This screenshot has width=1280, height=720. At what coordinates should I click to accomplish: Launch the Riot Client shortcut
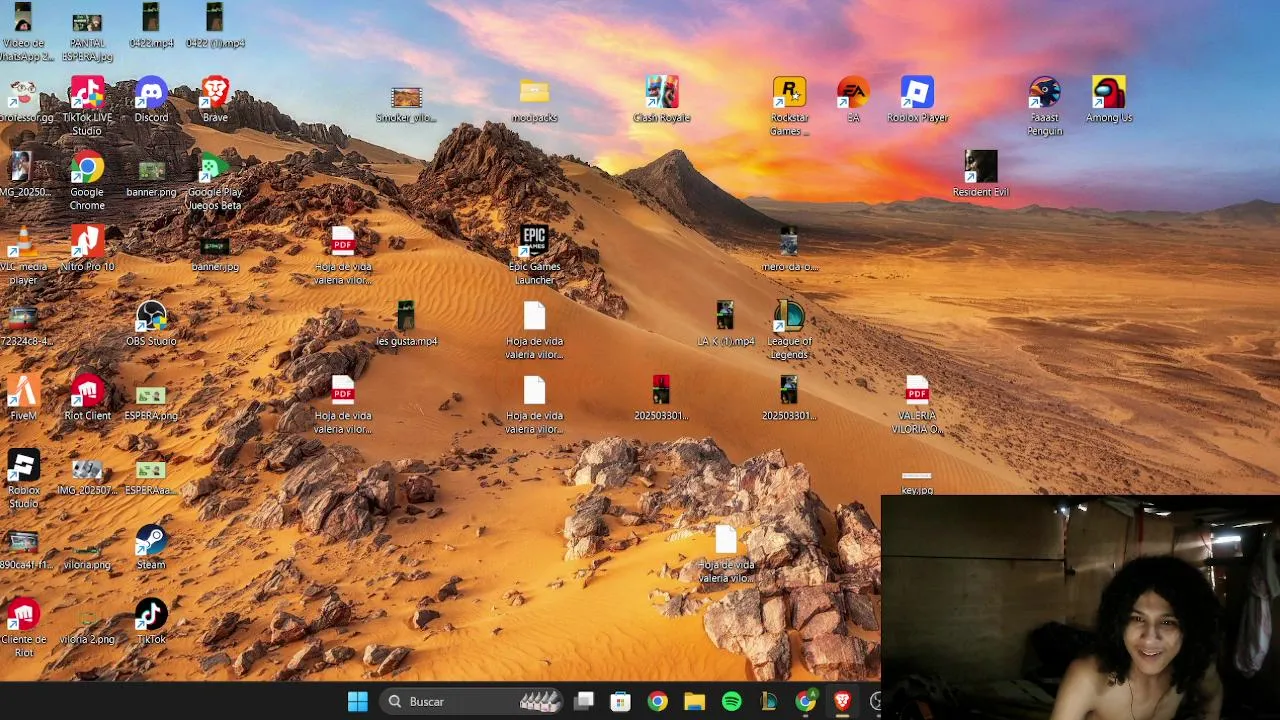(x=87, y=398)
